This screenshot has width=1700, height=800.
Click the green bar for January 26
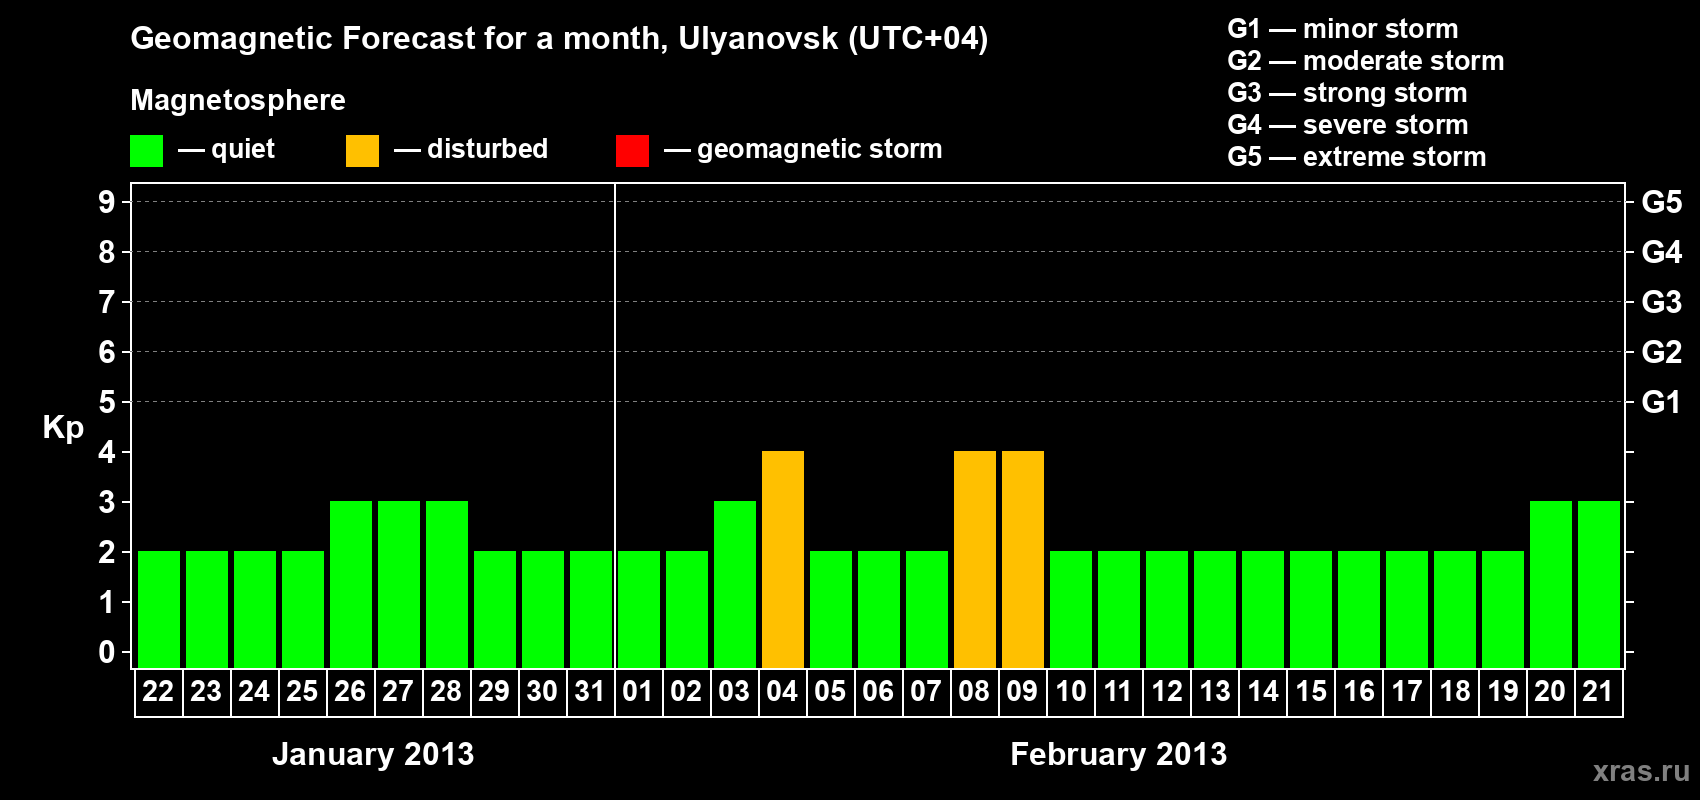click(x=351, y=584)
